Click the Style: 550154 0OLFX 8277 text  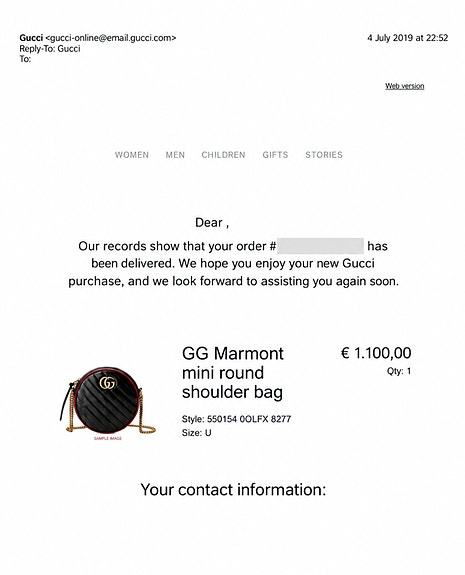tap(236, 419)
